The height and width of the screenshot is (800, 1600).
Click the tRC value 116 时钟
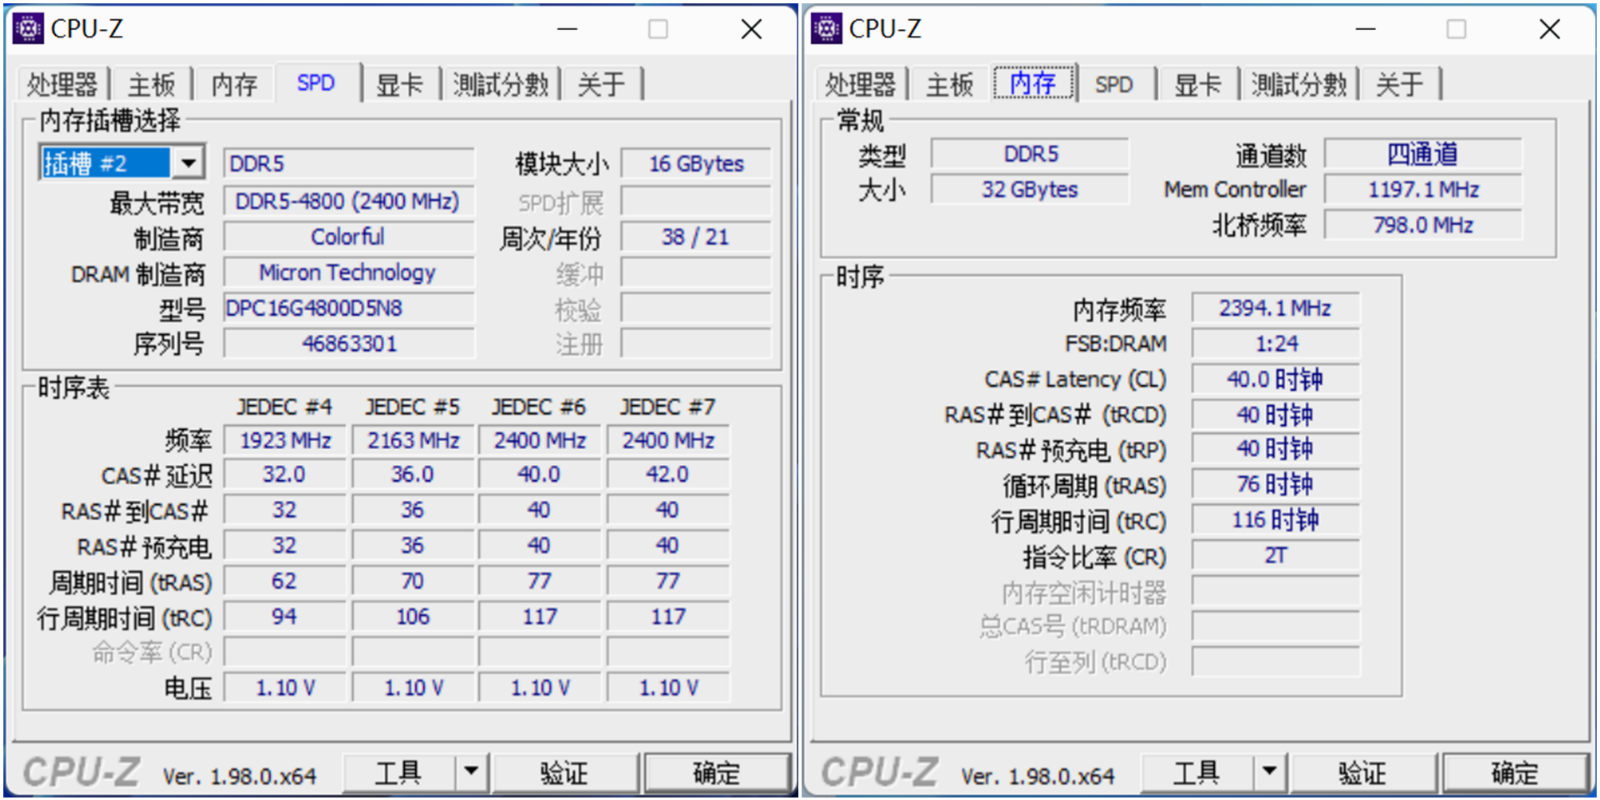point(1275,520)
